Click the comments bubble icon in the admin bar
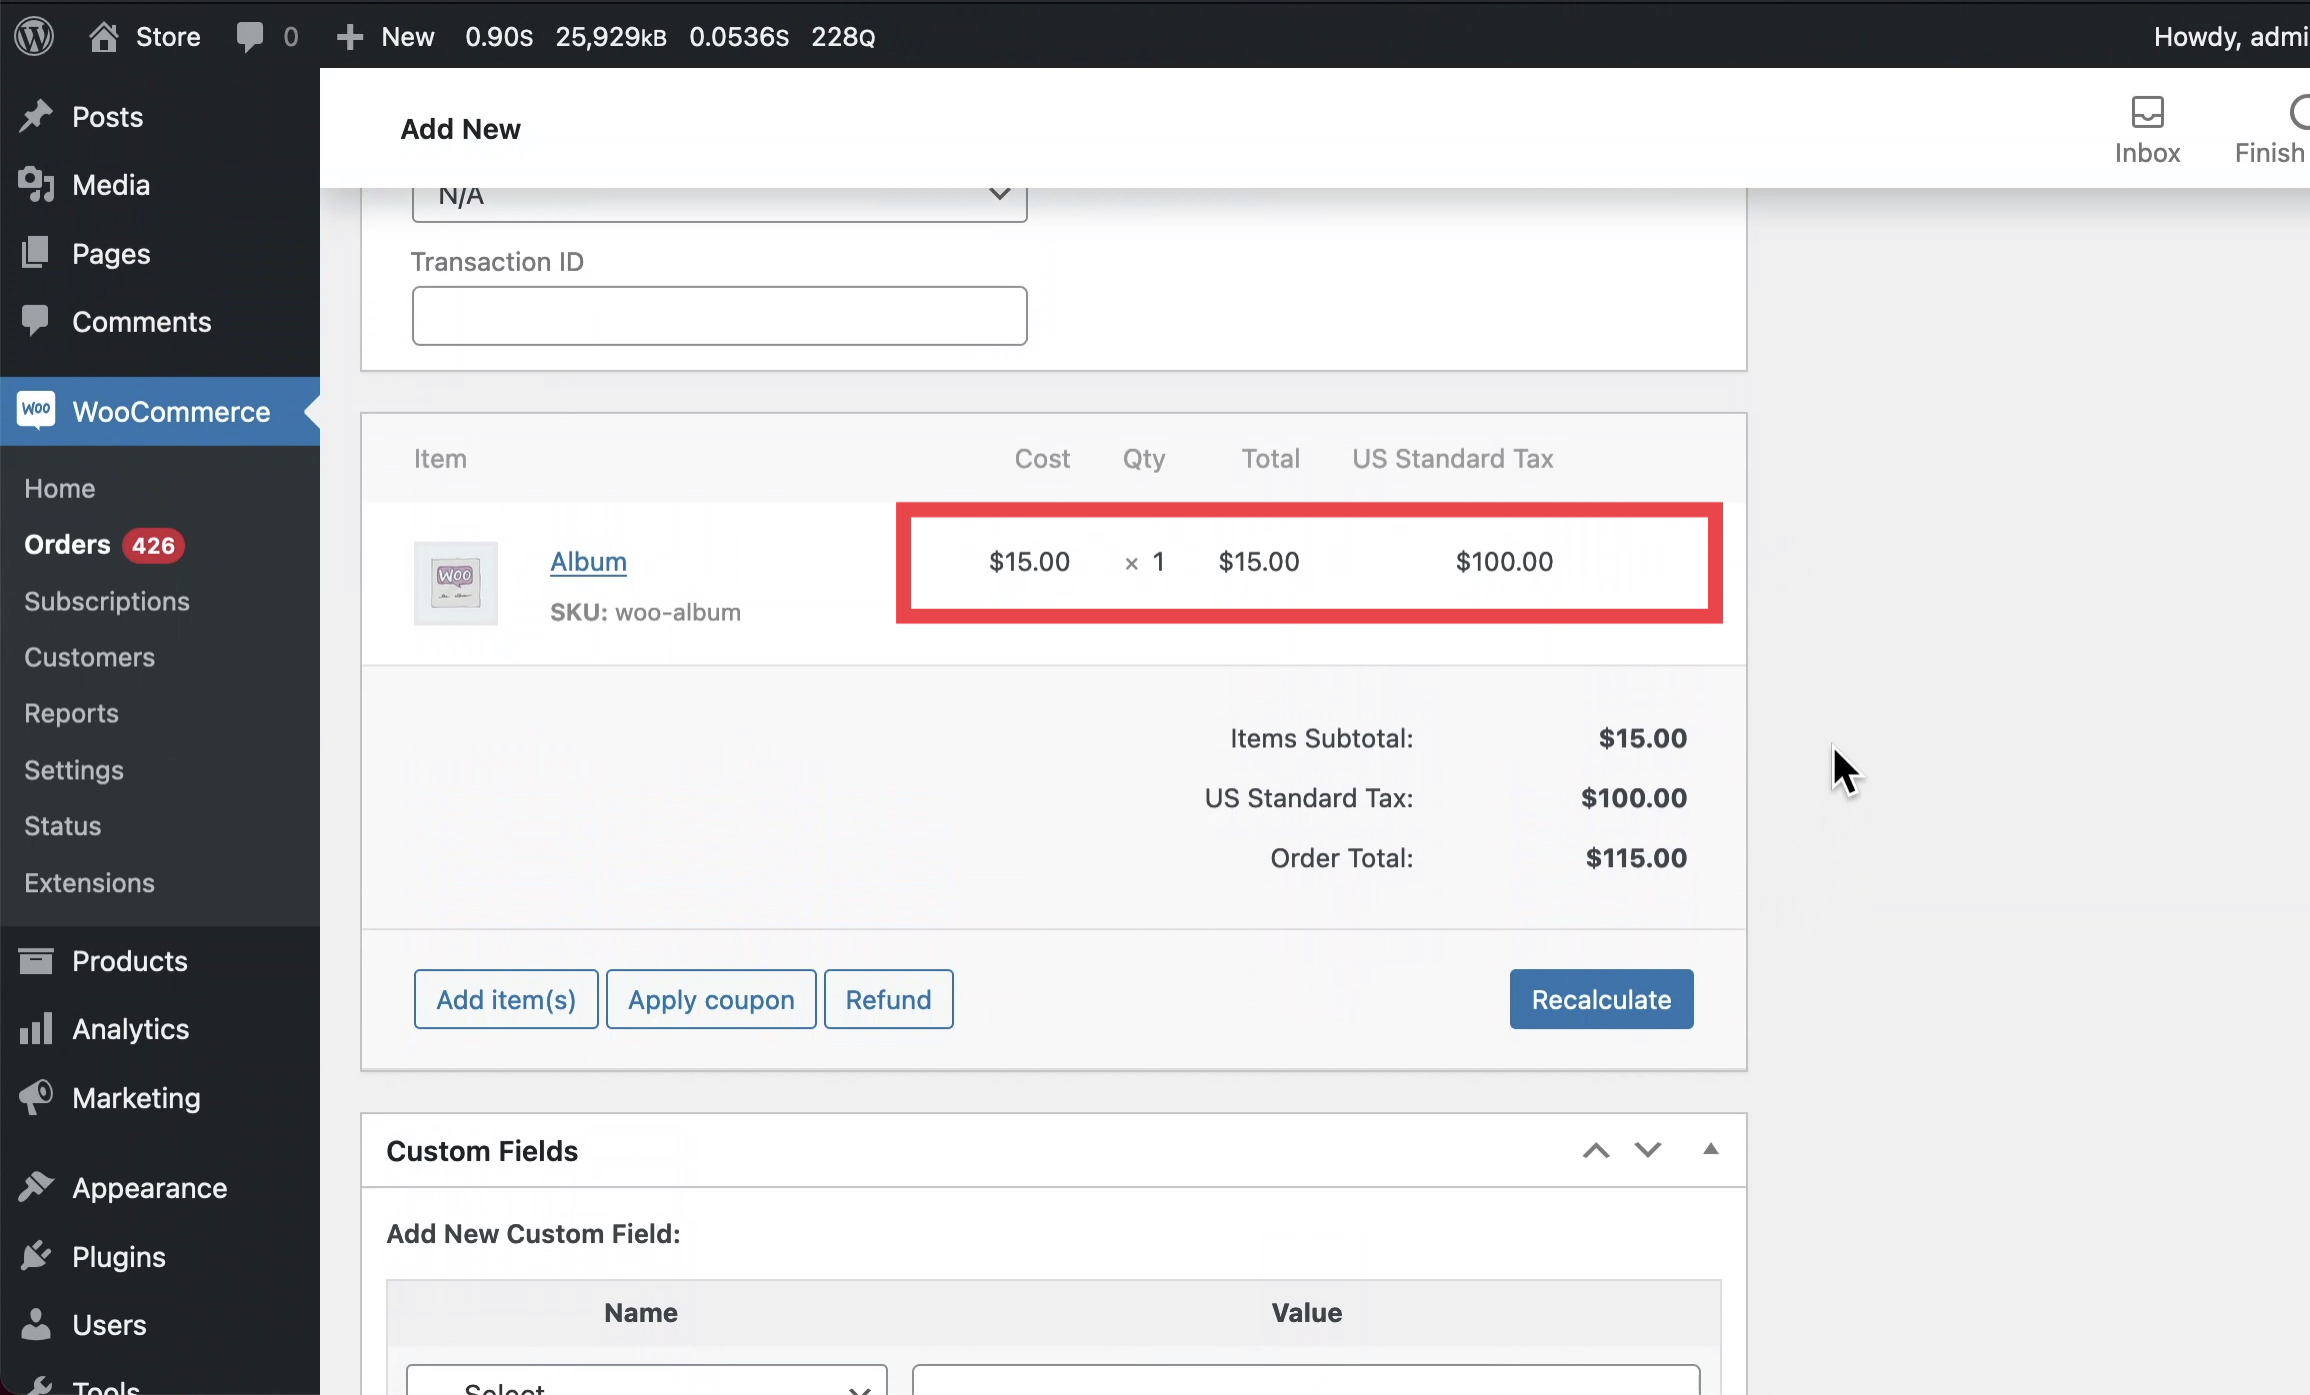Image resolution: width=2310 pixels, height=1395 pixels. tap(250, 37)
